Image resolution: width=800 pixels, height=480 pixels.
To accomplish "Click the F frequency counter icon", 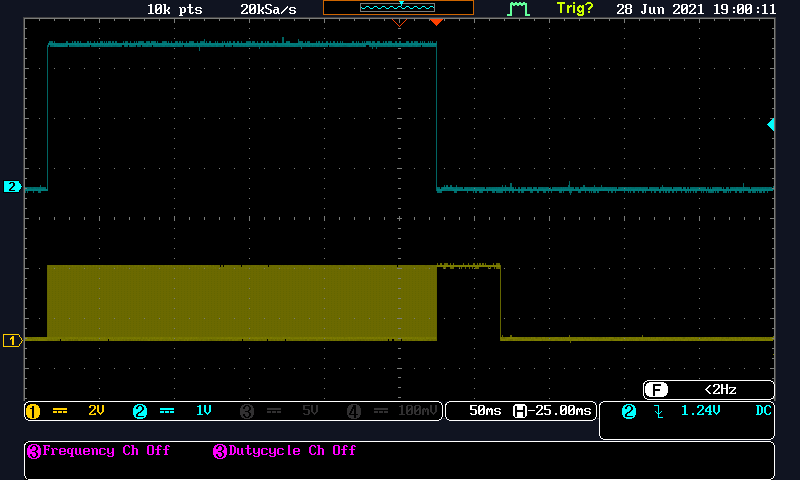I will (x=656, y=390).
